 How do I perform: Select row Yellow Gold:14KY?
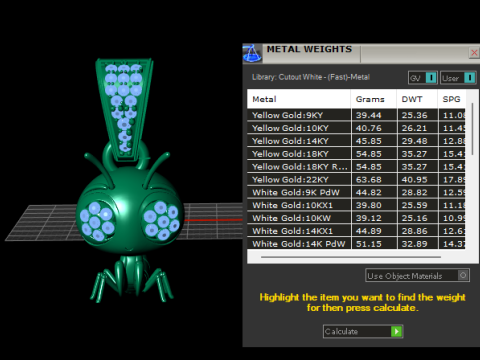click(356, 141)
